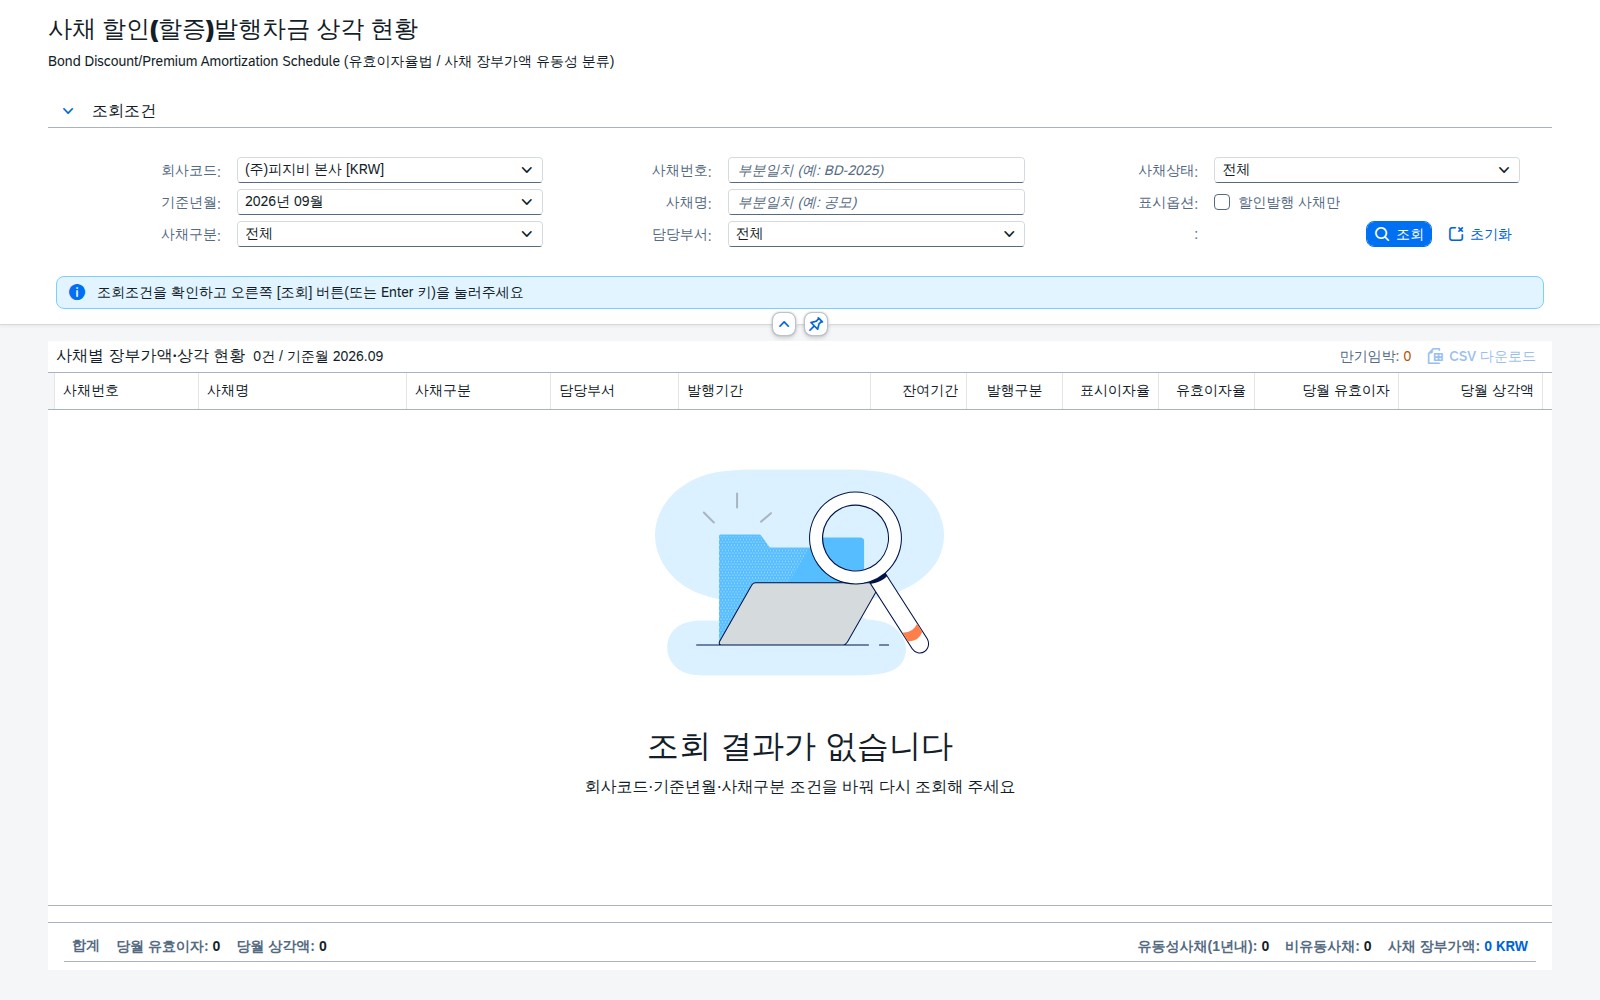Focus the 사채번호 input field
The width and height of the screenshot is (1600, 1000).
876,170
